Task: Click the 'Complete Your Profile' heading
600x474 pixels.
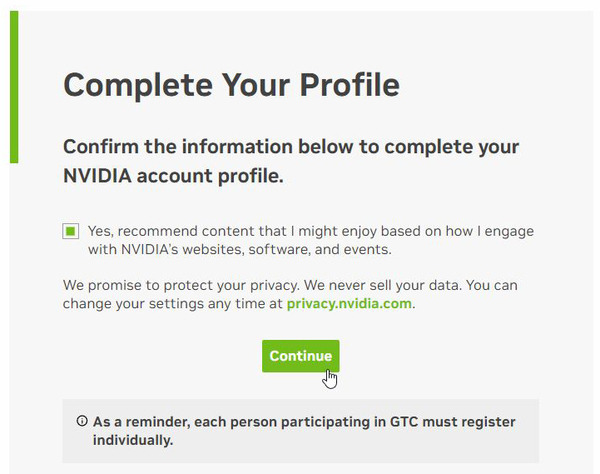Action: [231, 84]
